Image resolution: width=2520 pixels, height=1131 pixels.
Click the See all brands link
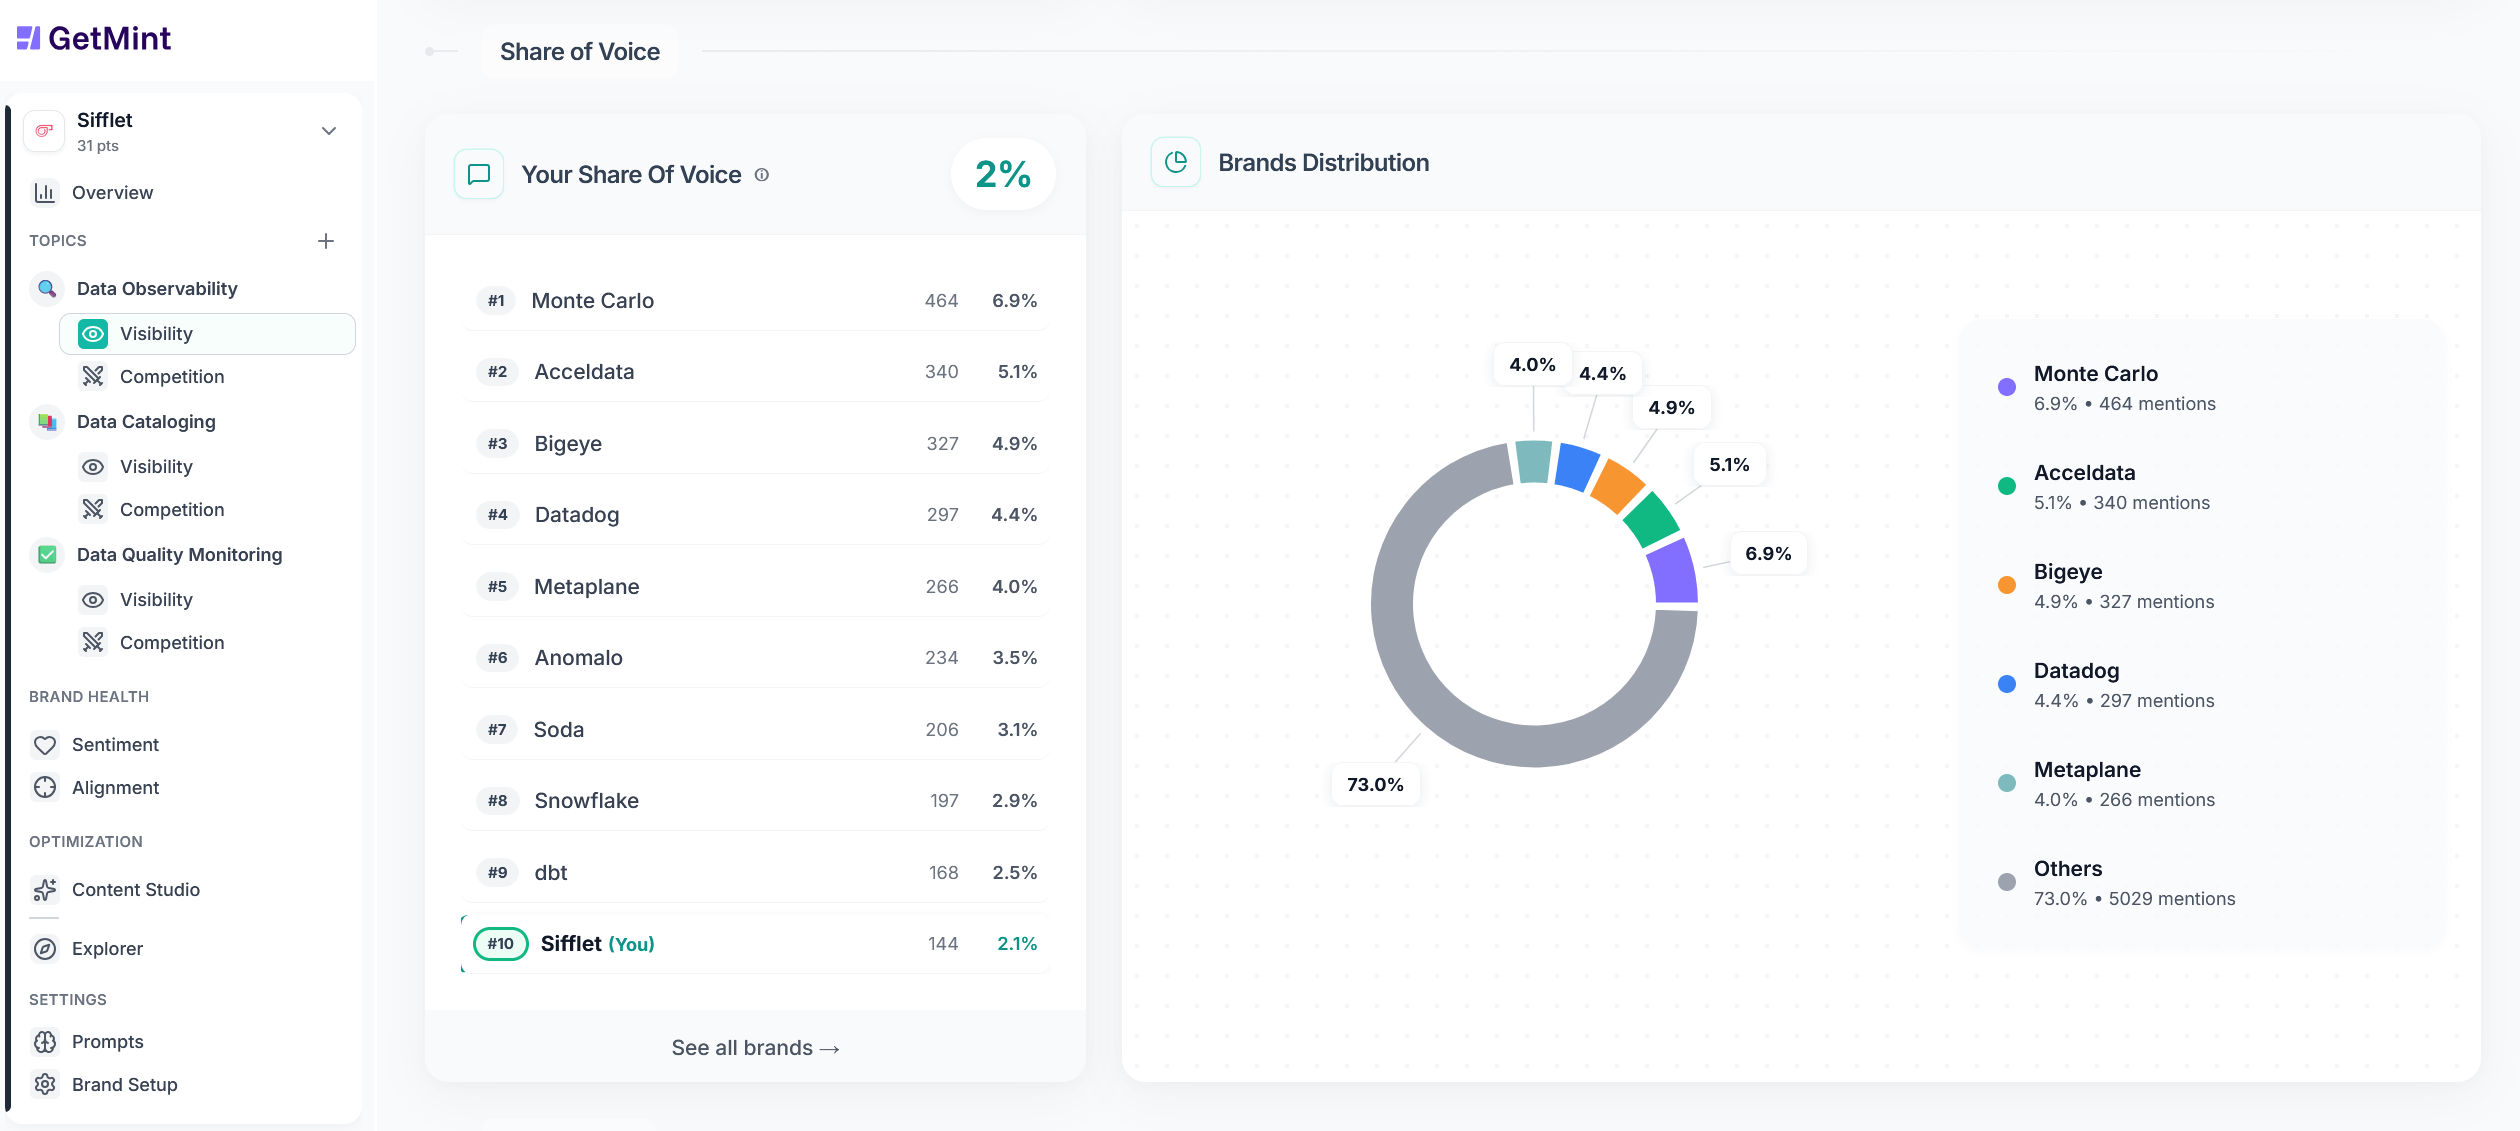pos(755,1048)
